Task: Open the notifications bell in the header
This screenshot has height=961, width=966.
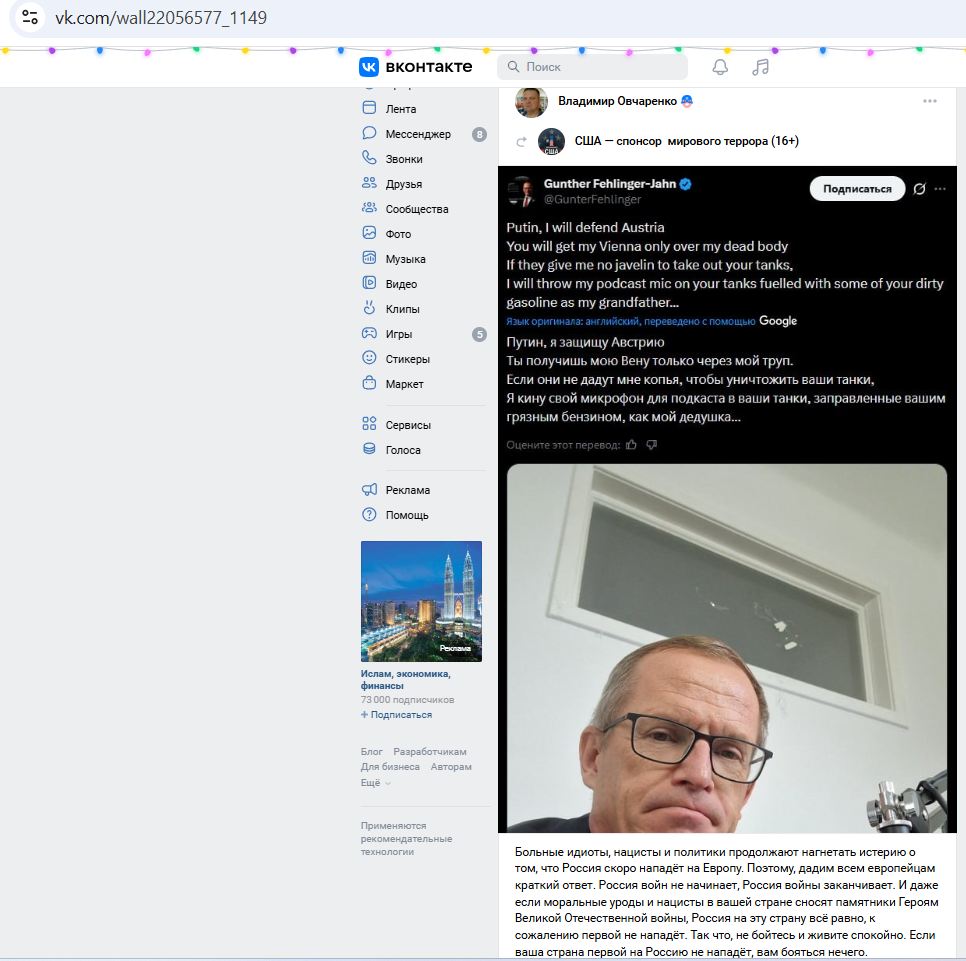Action: coord(720,65)
